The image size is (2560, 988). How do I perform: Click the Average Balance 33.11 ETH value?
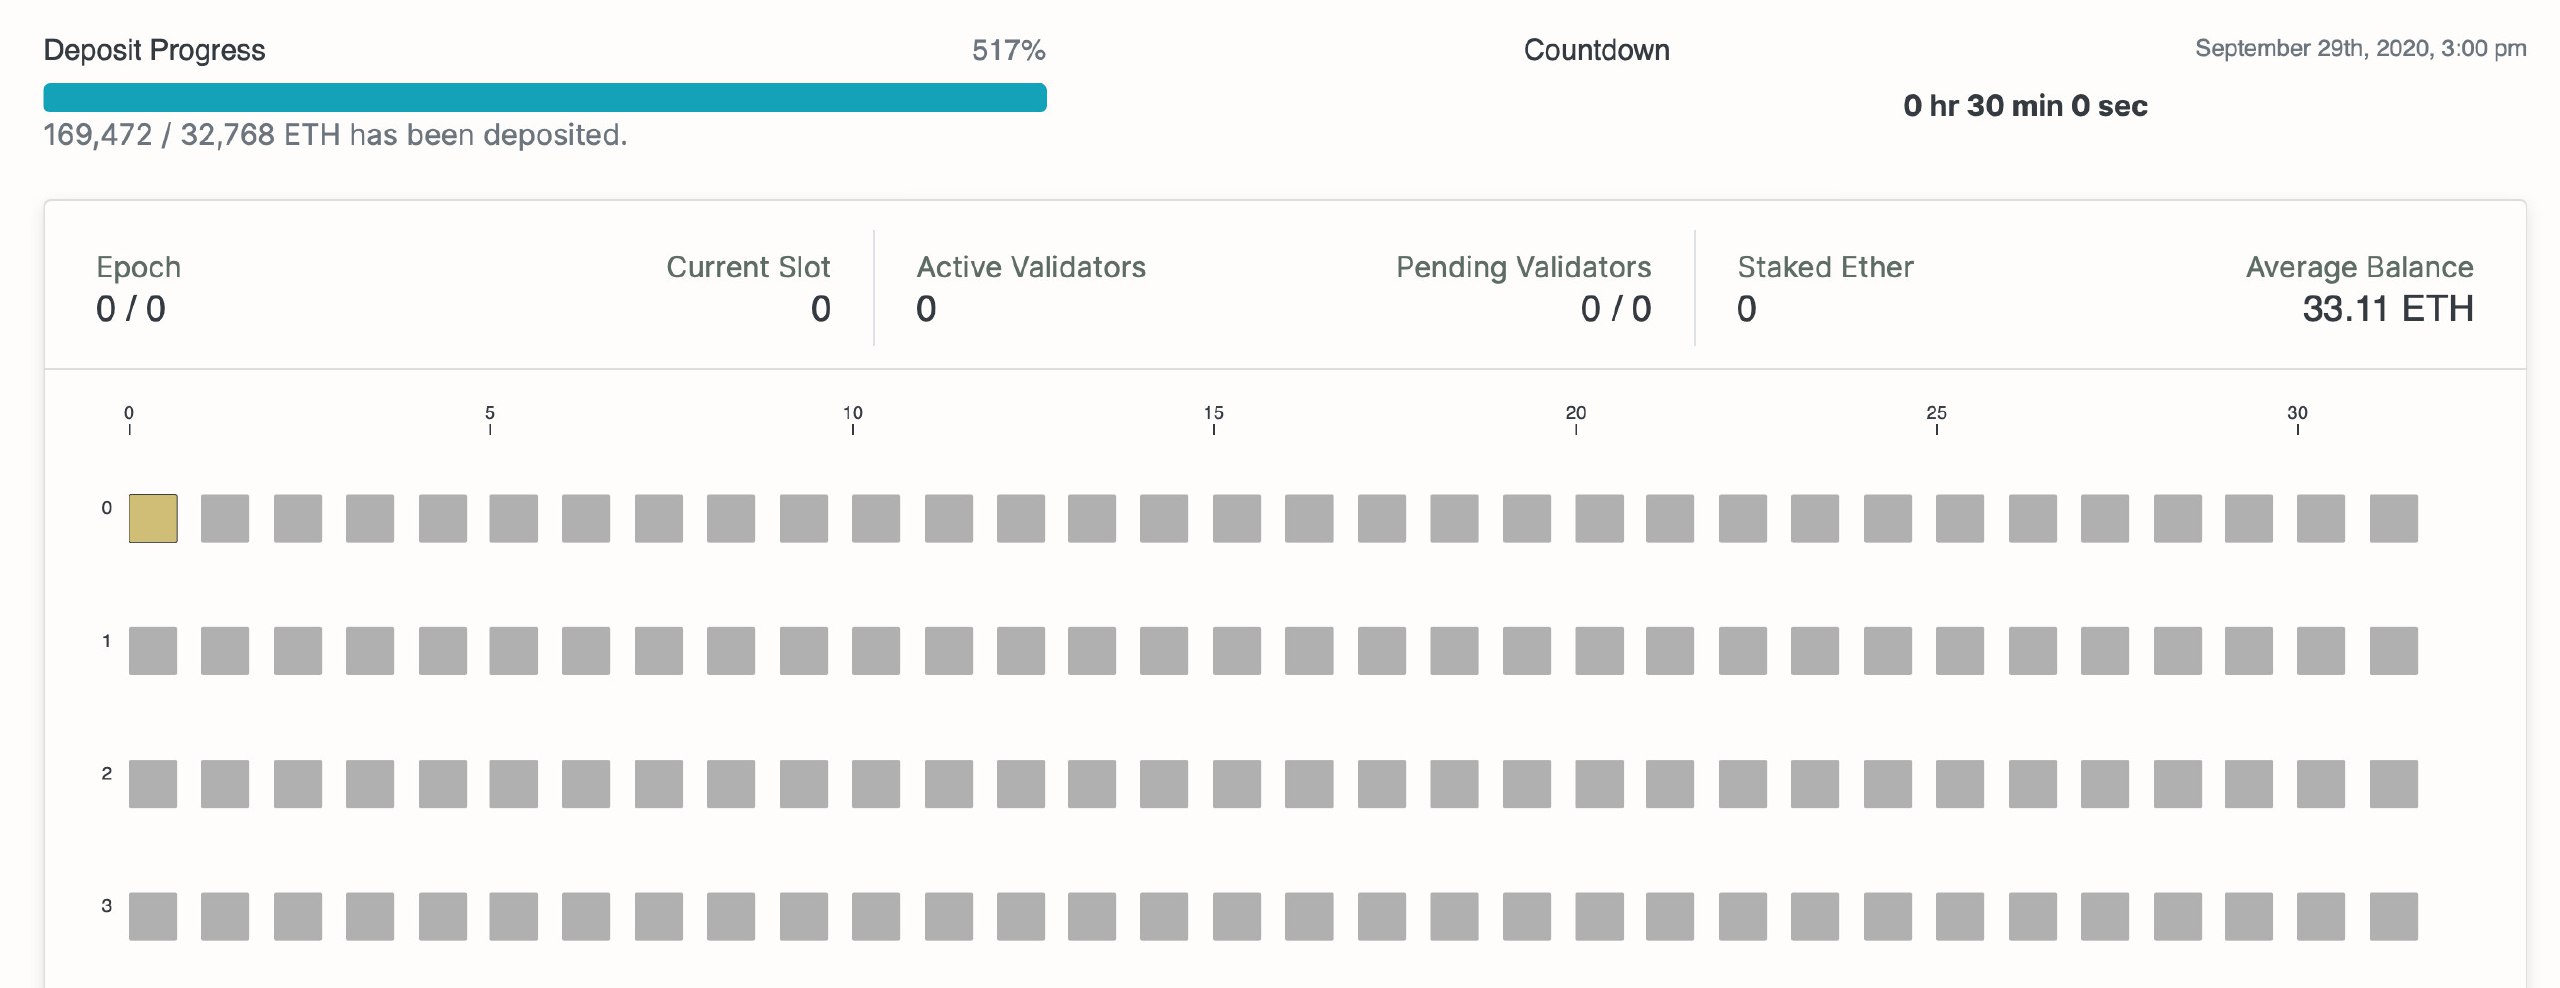[2388, 309]
